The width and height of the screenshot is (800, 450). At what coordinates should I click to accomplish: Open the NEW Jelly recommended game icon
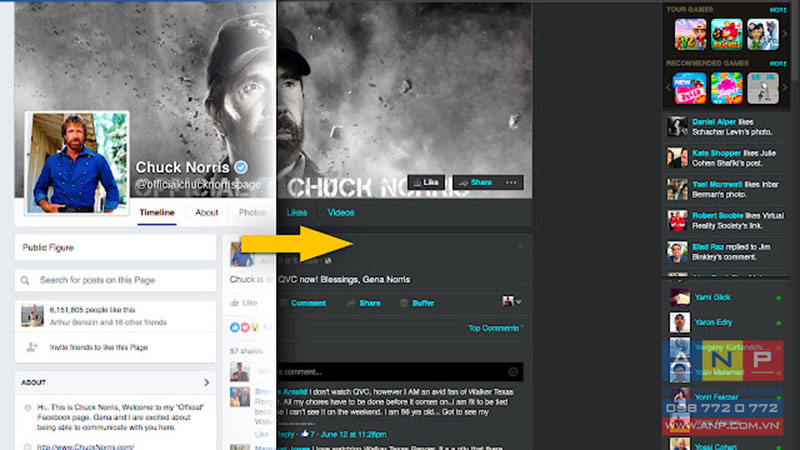(690, 88)
